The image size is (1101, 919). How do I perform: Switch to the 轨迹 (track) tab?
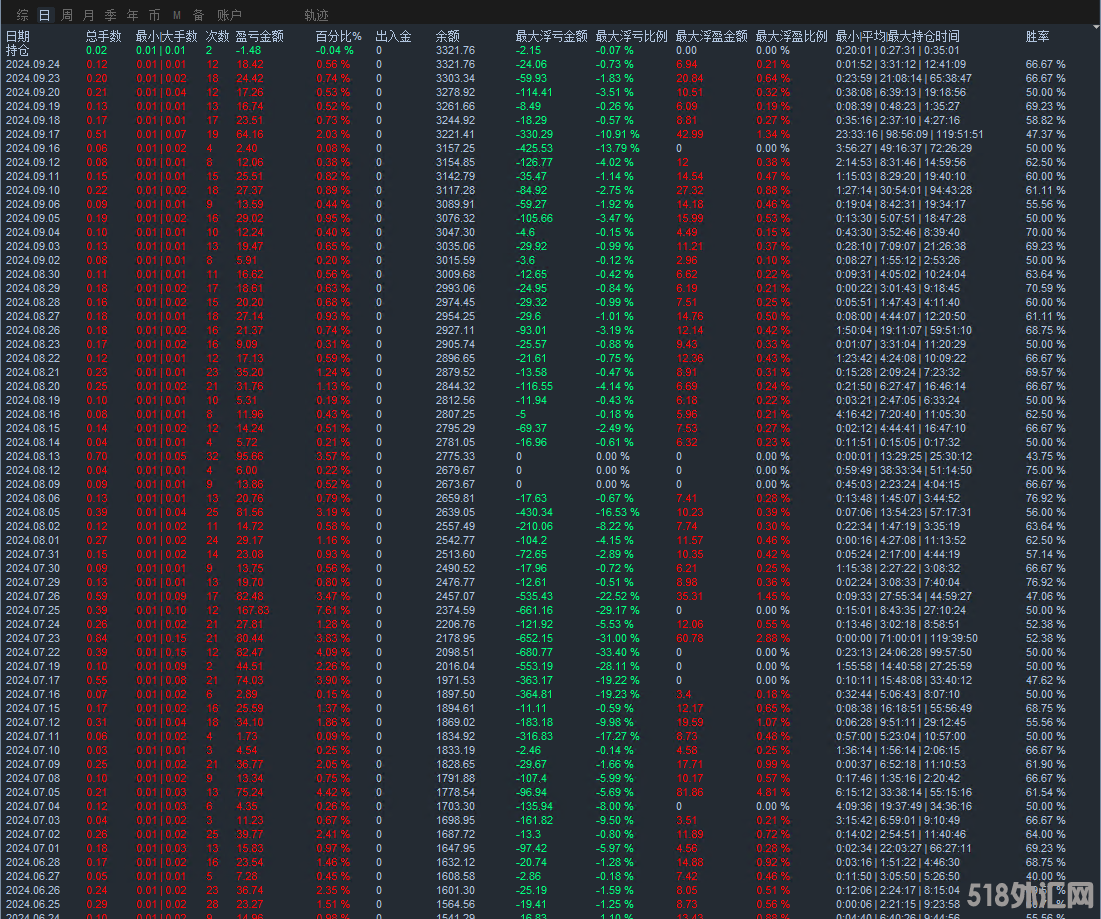[316, 15]
